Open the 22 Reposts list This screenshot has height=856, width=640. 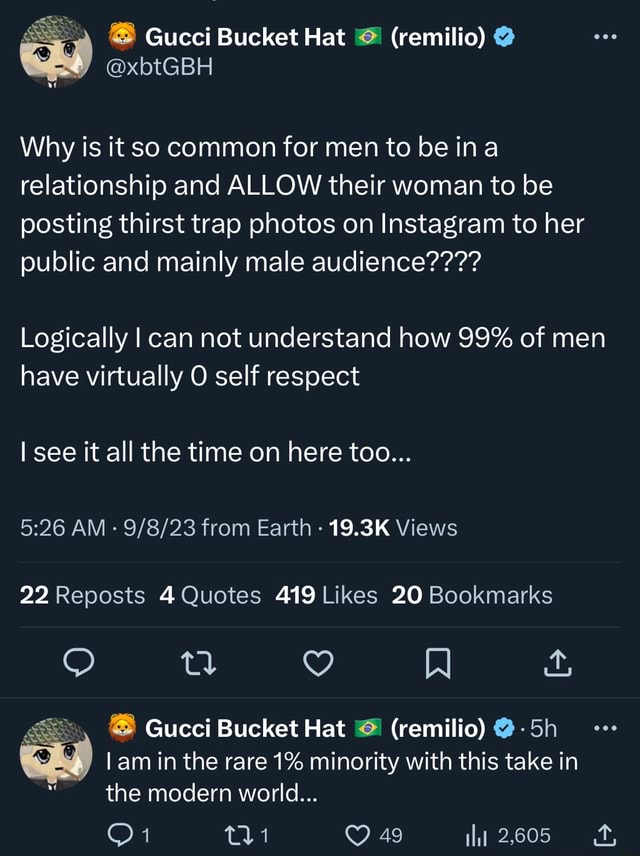click(x=83, y=595)
